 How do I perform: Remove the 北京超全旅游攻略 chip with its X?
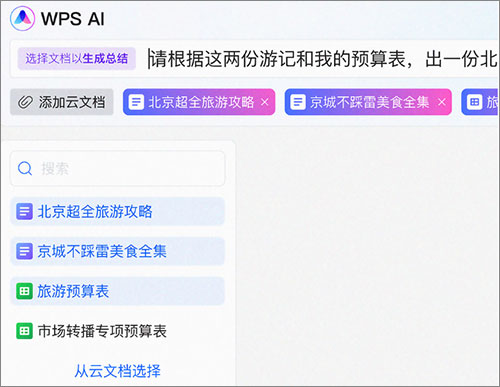pos(265,102)
